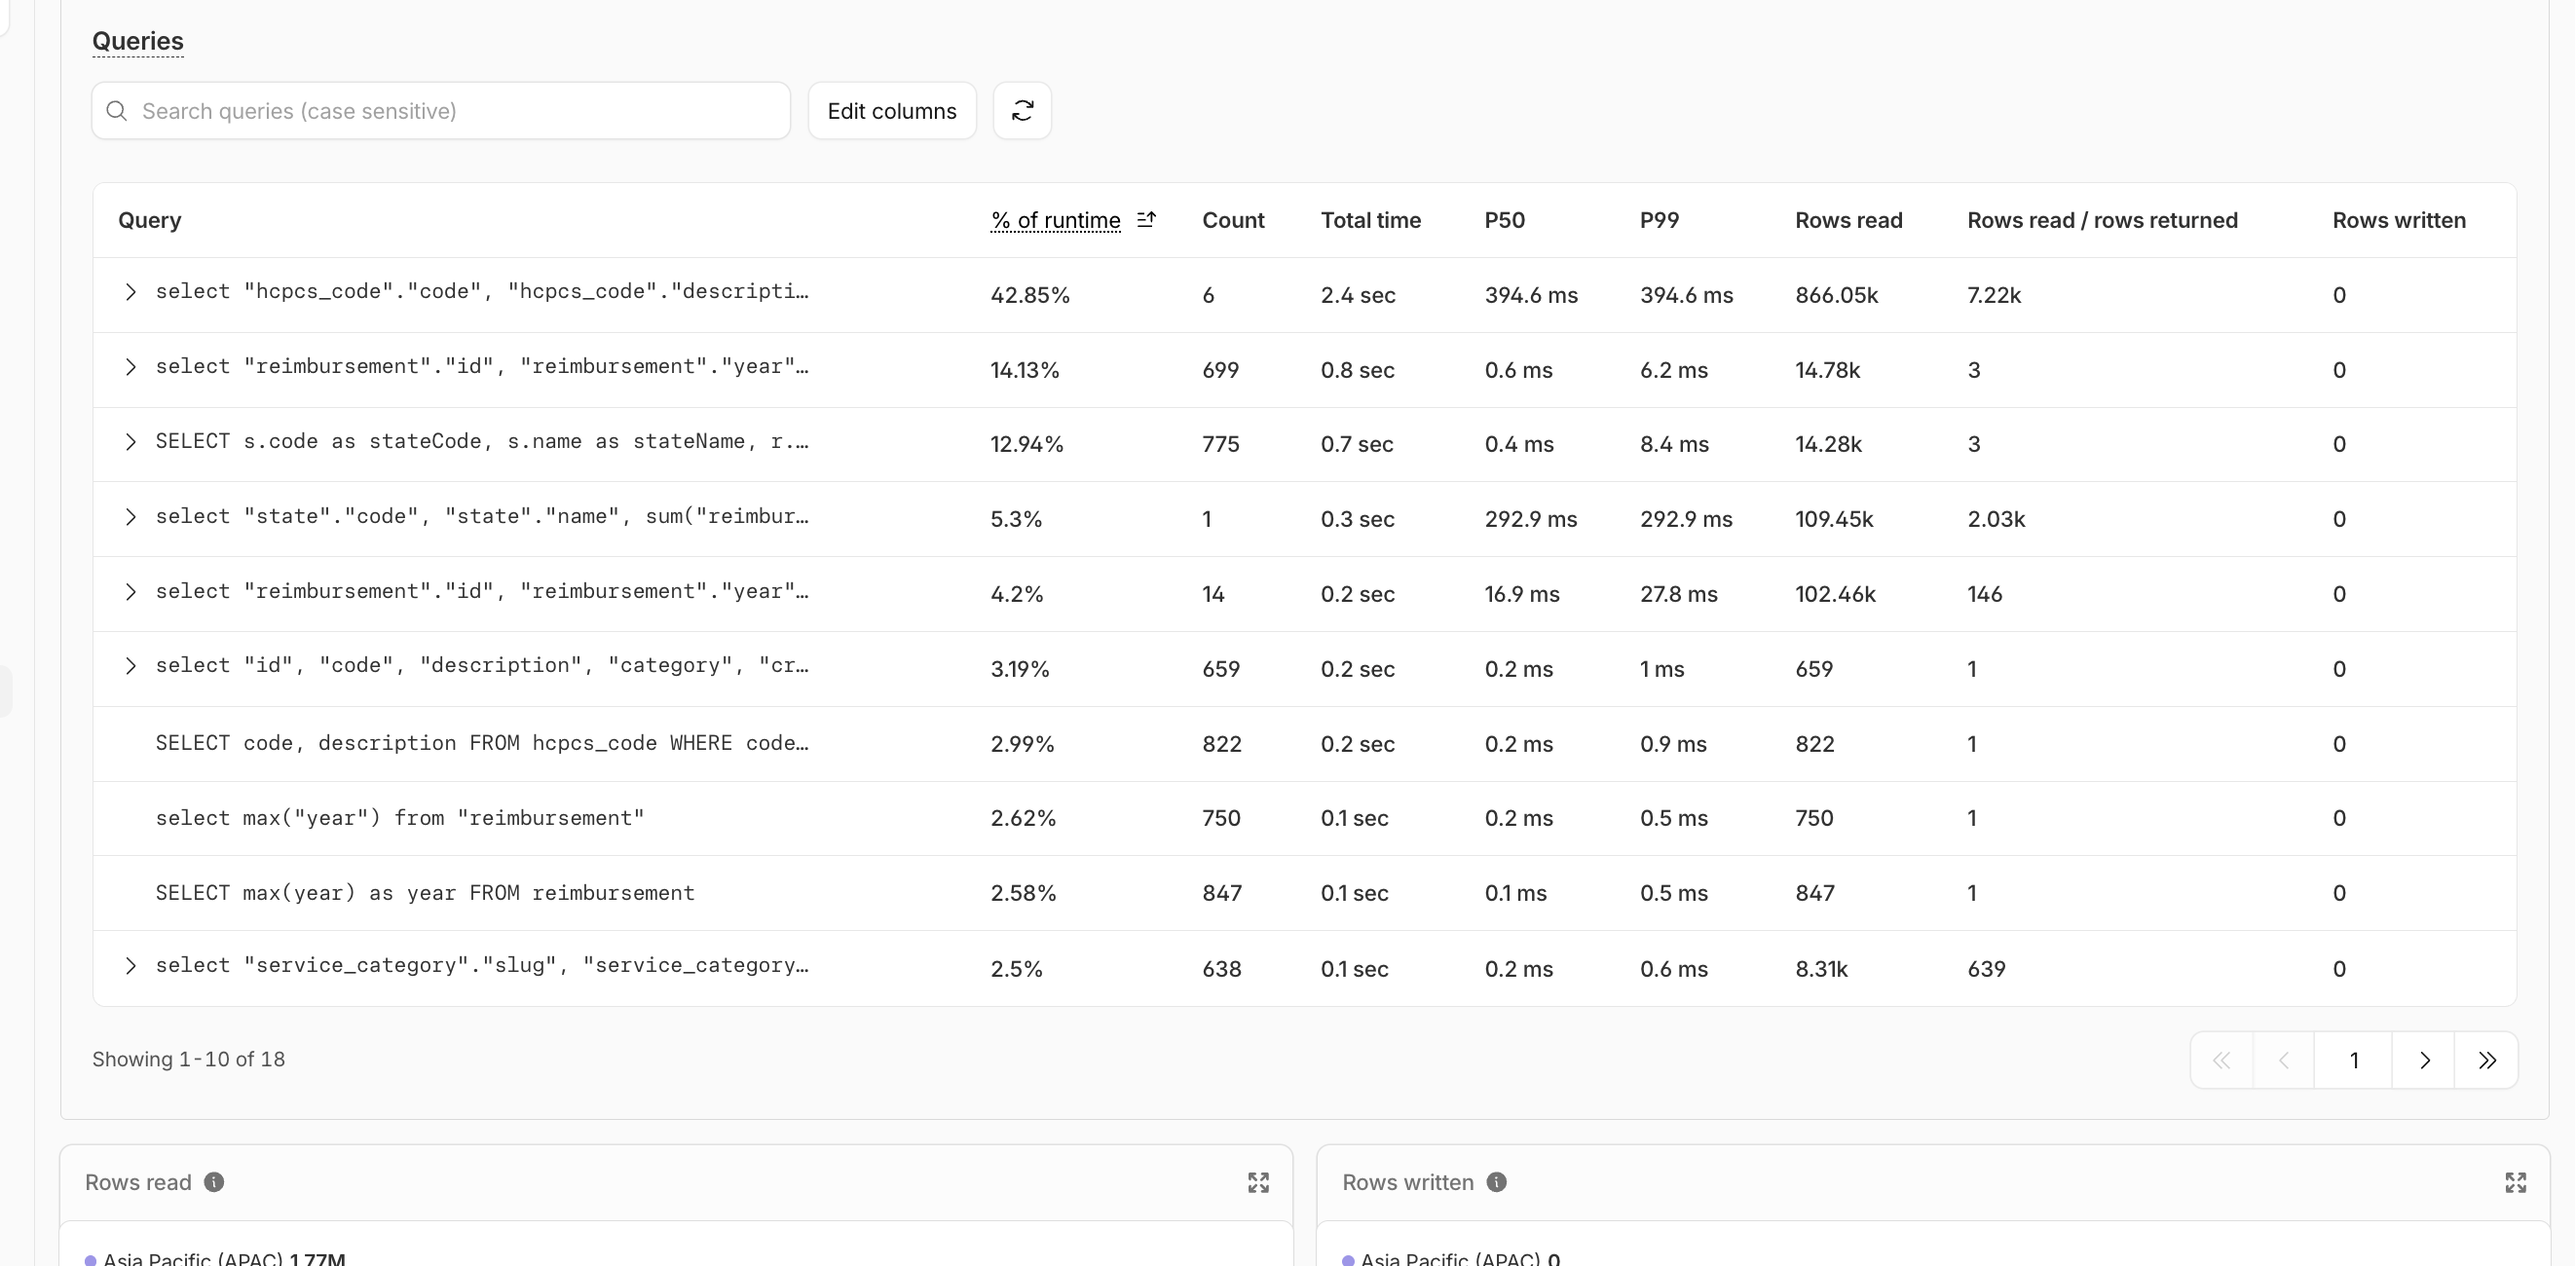The width and height of the screenshot is (2575, 1266).
Task: Click the Edit columns button
Action: [892, 110]
